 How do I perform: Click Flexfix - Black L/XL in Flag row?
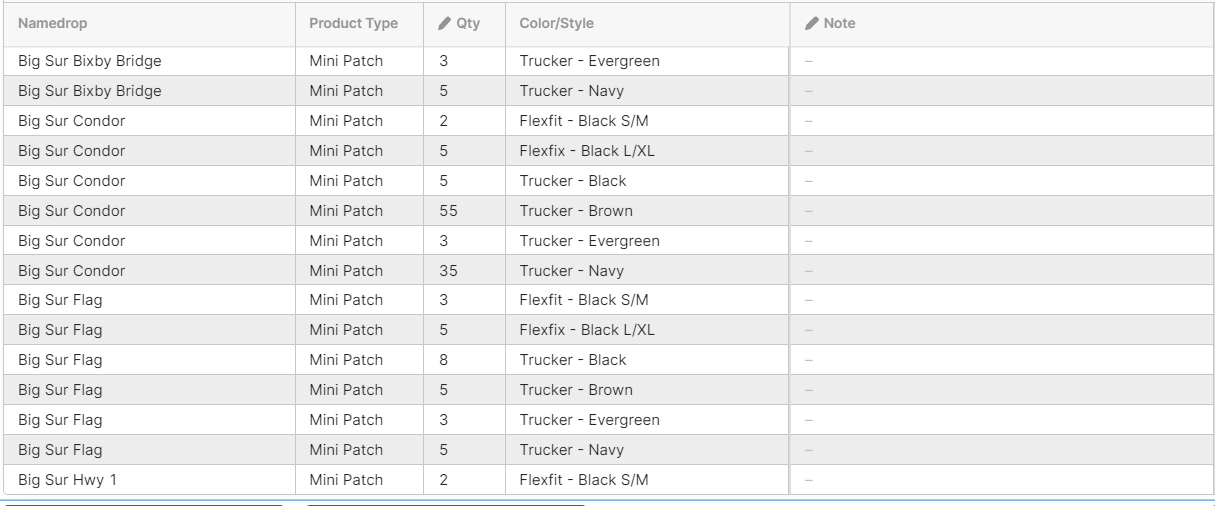[587, 330]
